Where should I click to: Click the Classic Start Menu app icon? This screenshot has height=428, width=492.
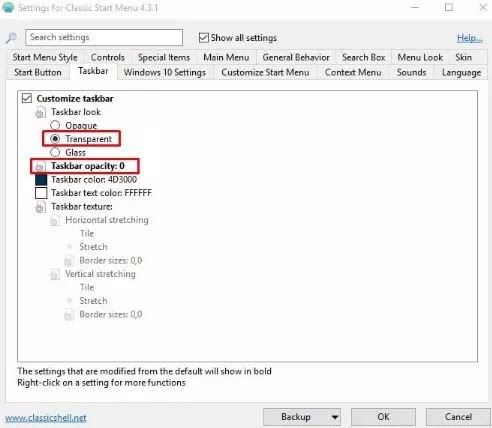pos(8,7)
